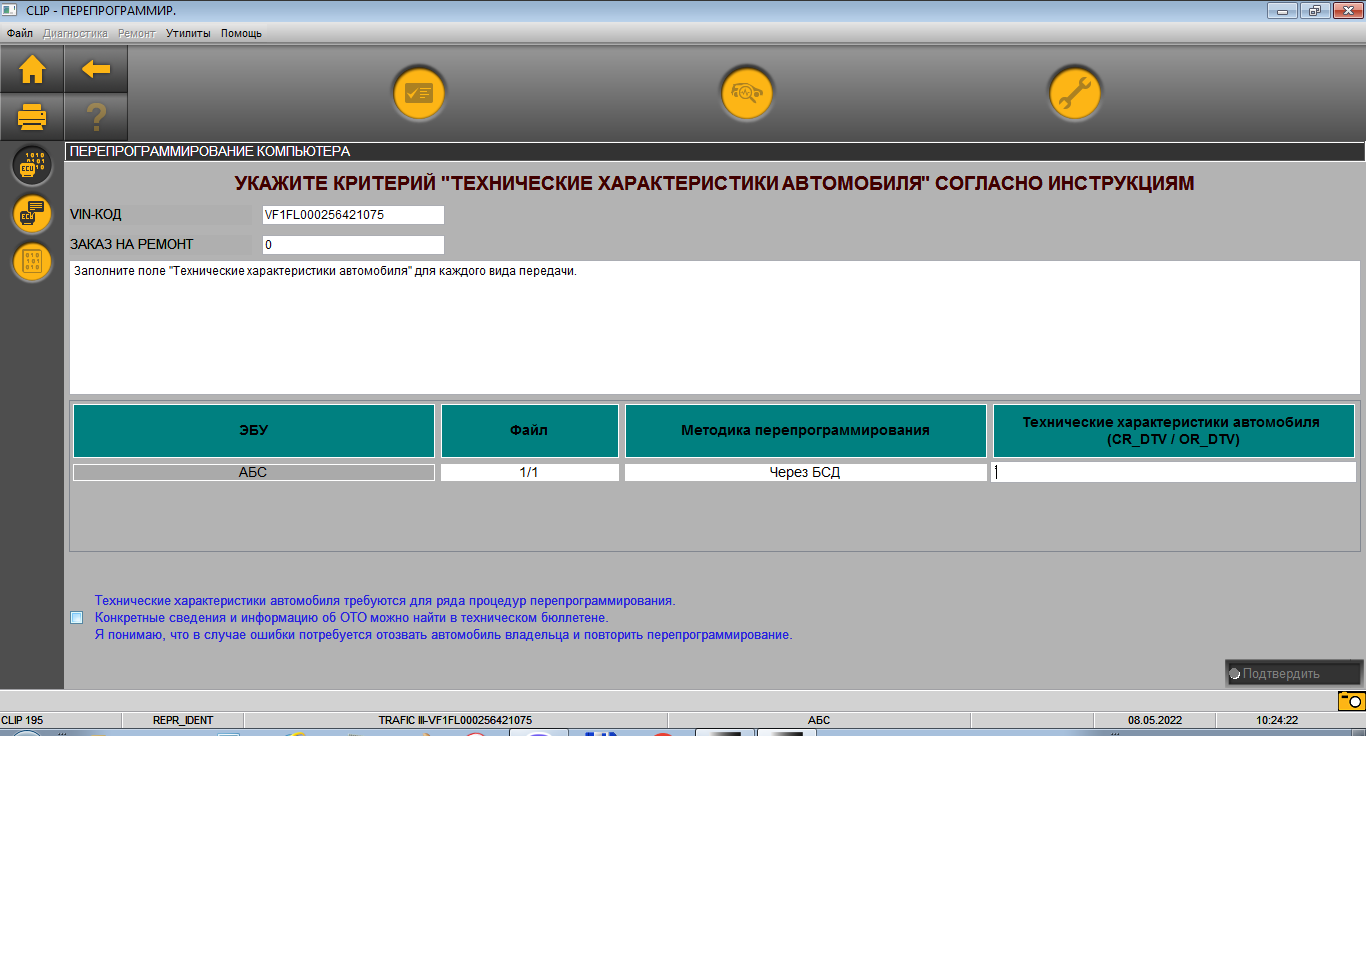Click the АБС cell in ЭБУ column
The image size is (1366, 960).
[253, 472]
